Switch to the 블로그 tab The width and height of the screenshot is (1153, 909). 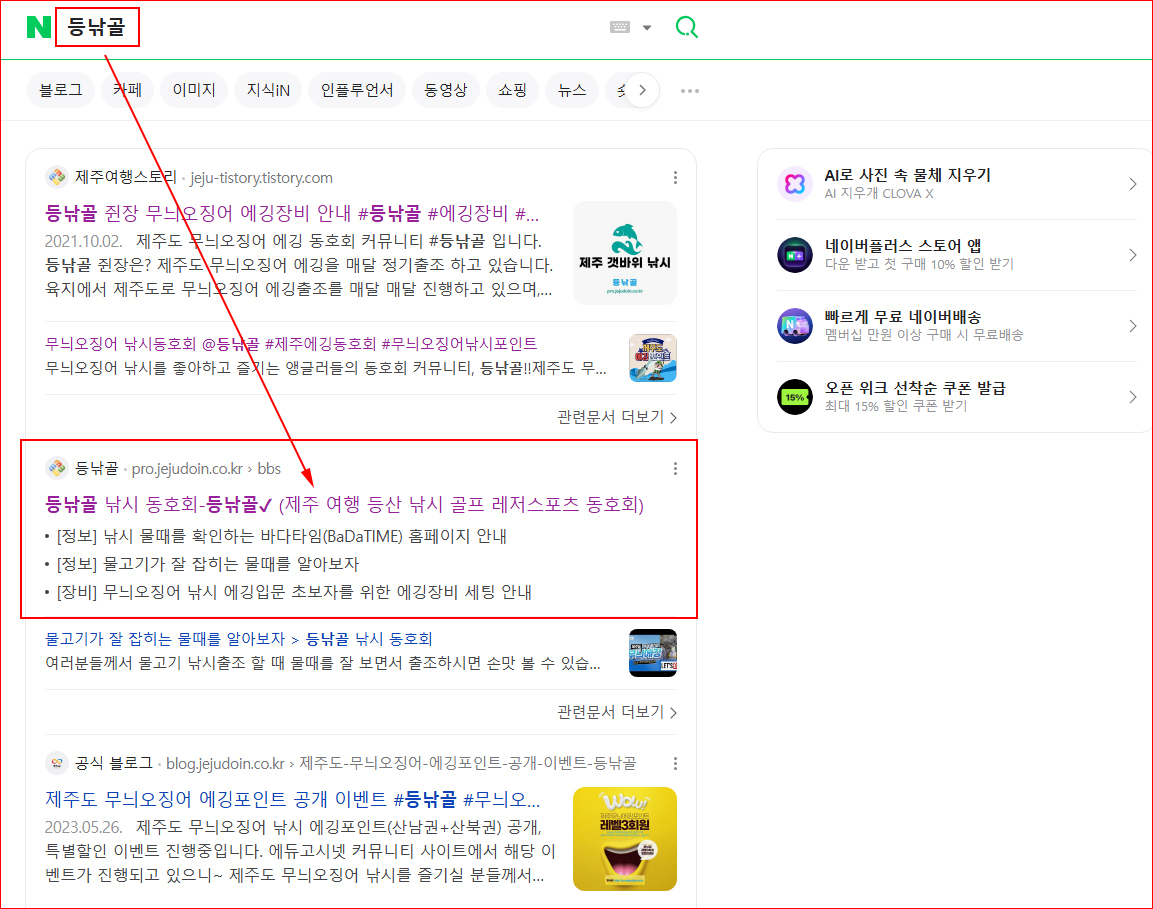click(60, 90)
